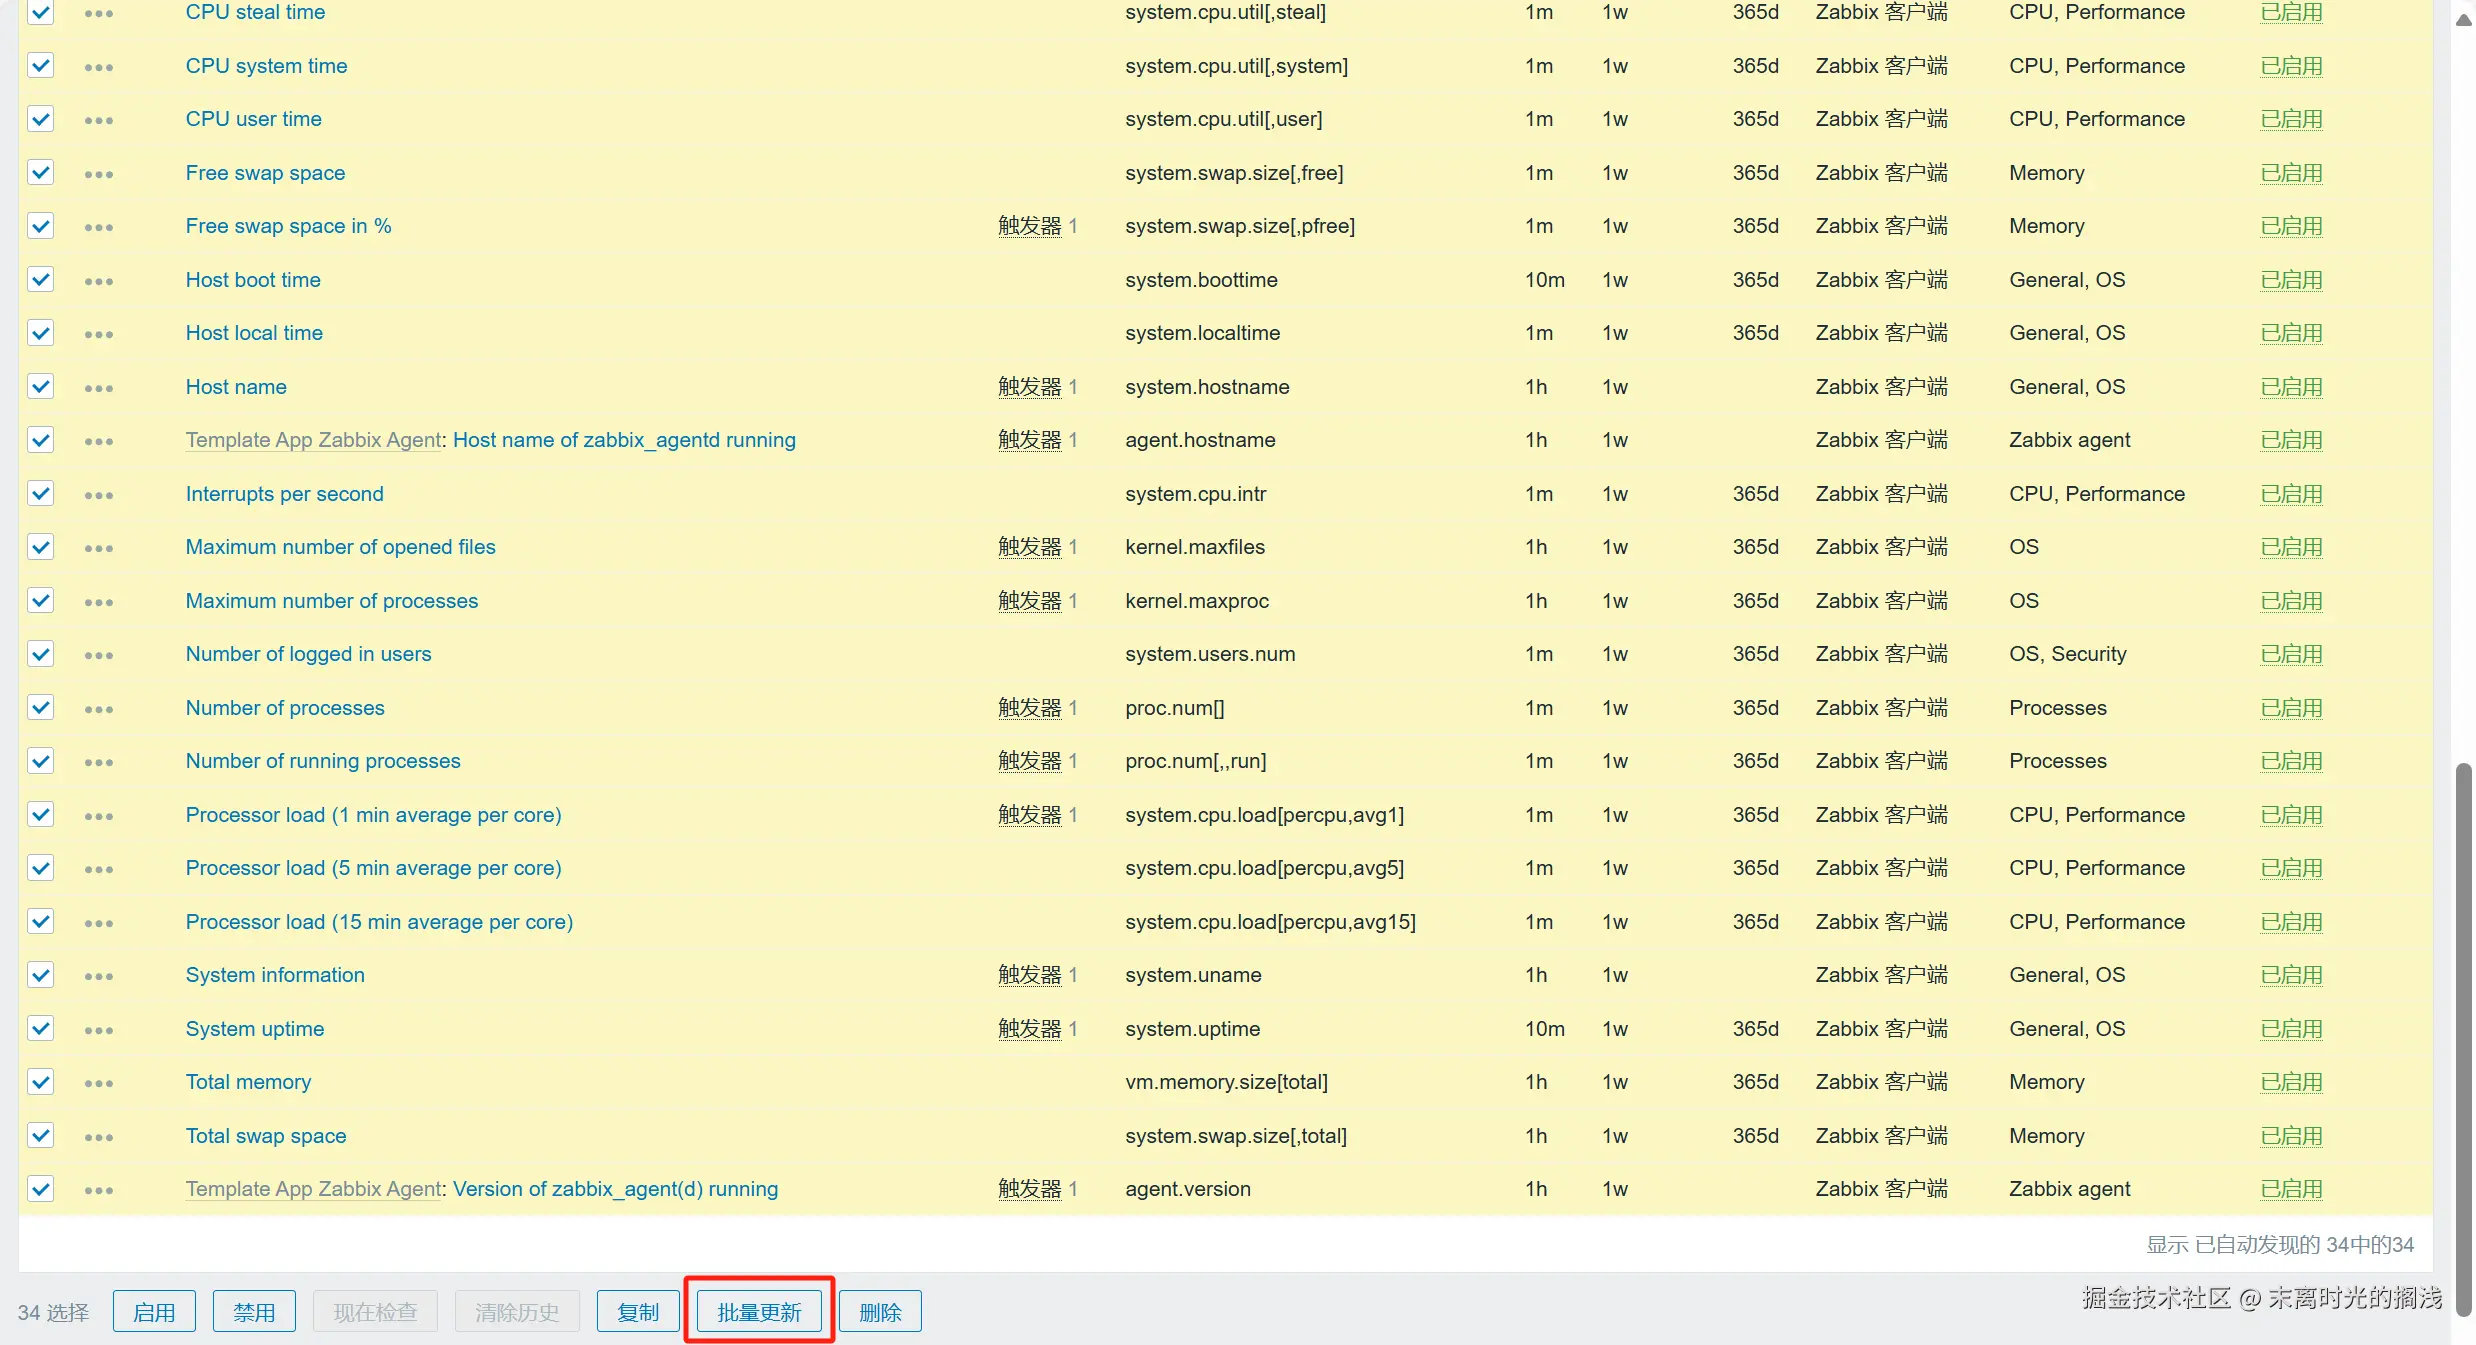Click the 批量更新 mass update button
2476x1345 pixels.
pos(759,1312)
